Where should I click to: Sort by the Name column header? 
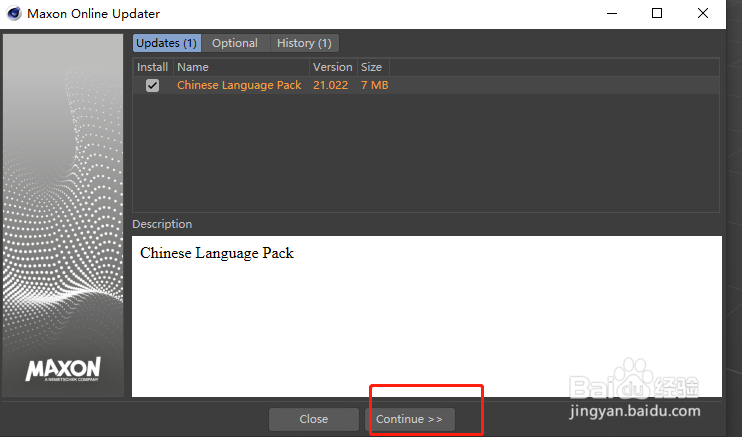(x=241, y=67)
